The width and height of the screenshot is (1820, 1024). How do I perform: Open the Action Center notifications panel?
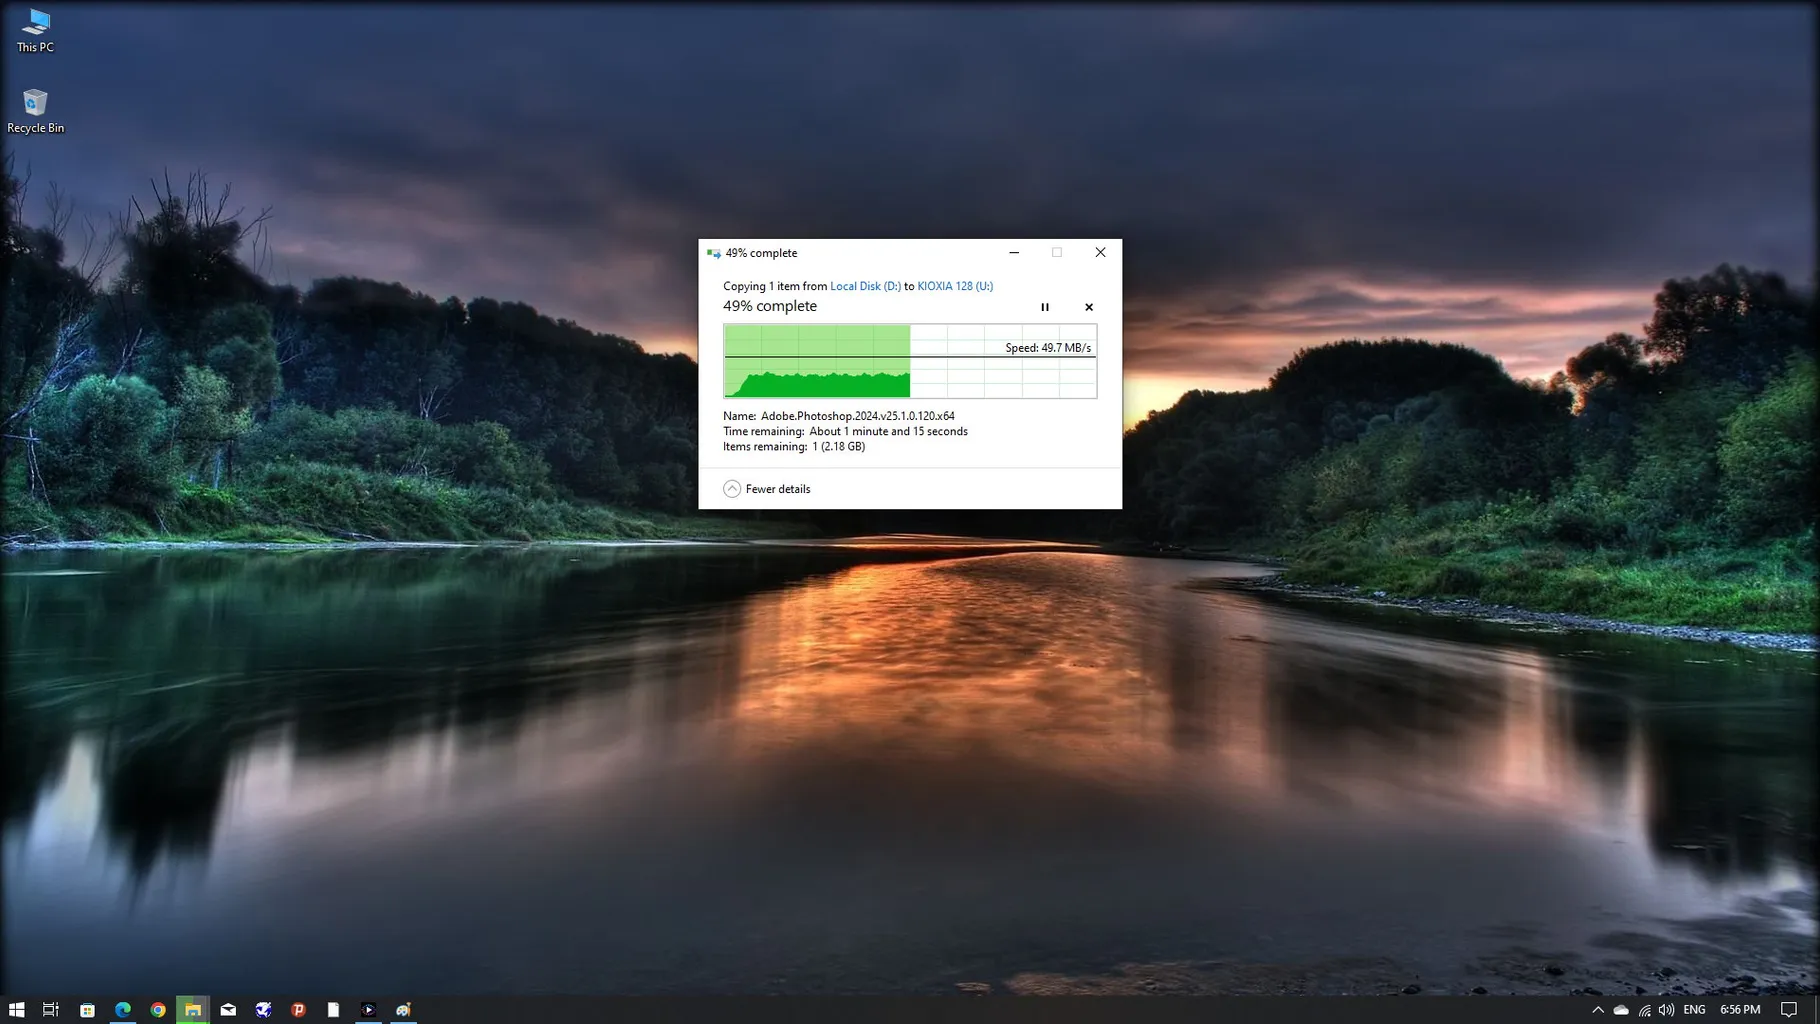1789,1010
